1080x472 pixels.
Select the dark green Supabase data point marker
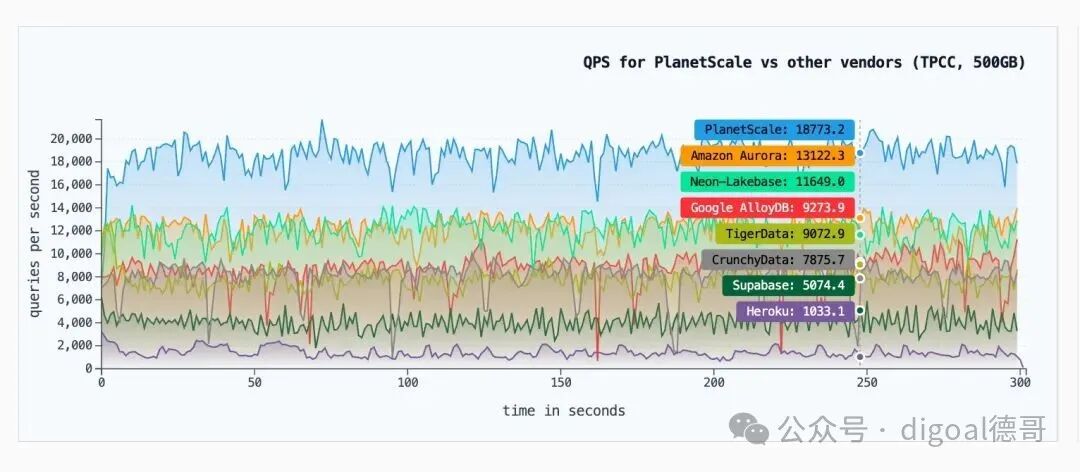860,310
